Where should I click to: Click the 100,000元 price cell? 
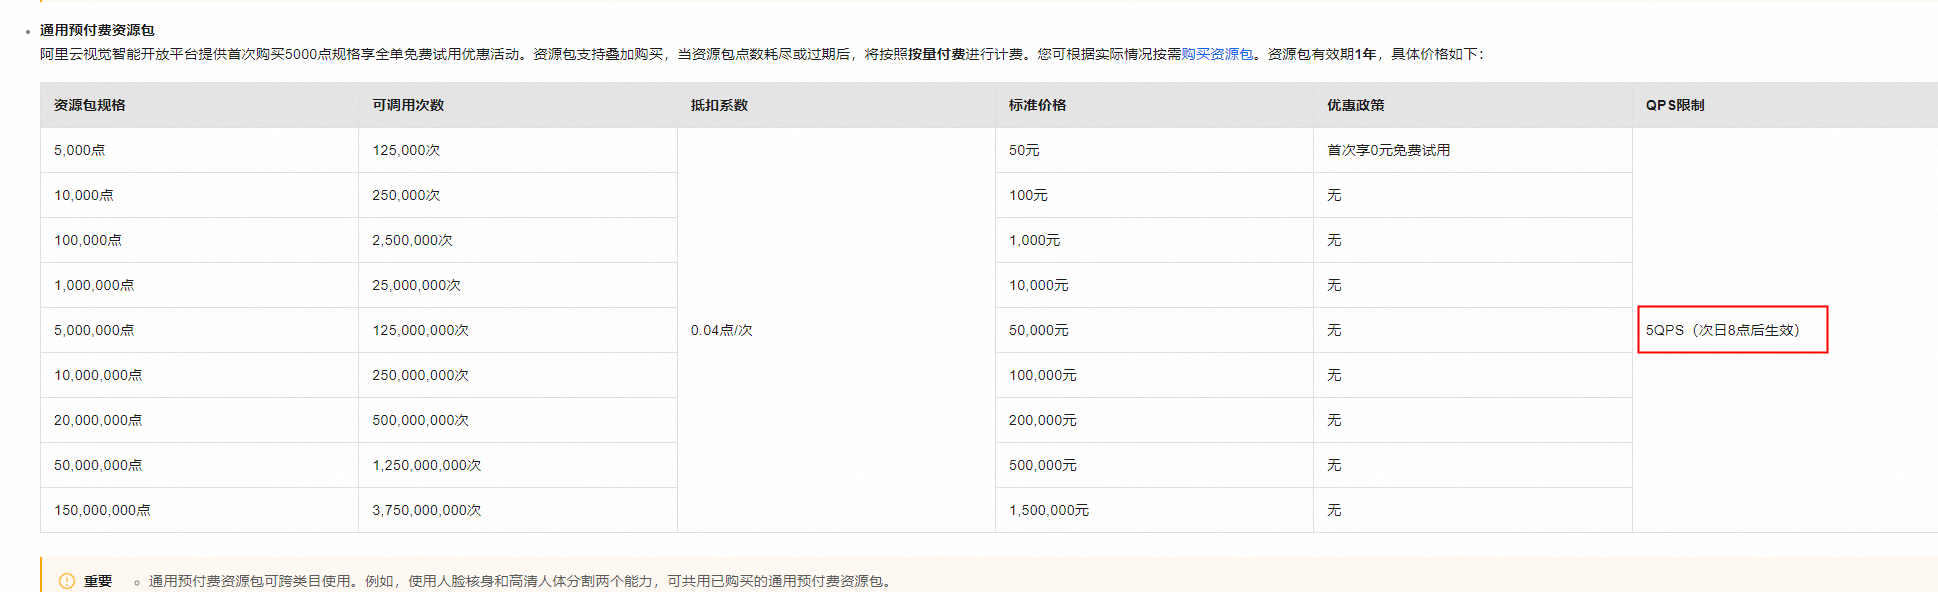[x=1154, y=375]
